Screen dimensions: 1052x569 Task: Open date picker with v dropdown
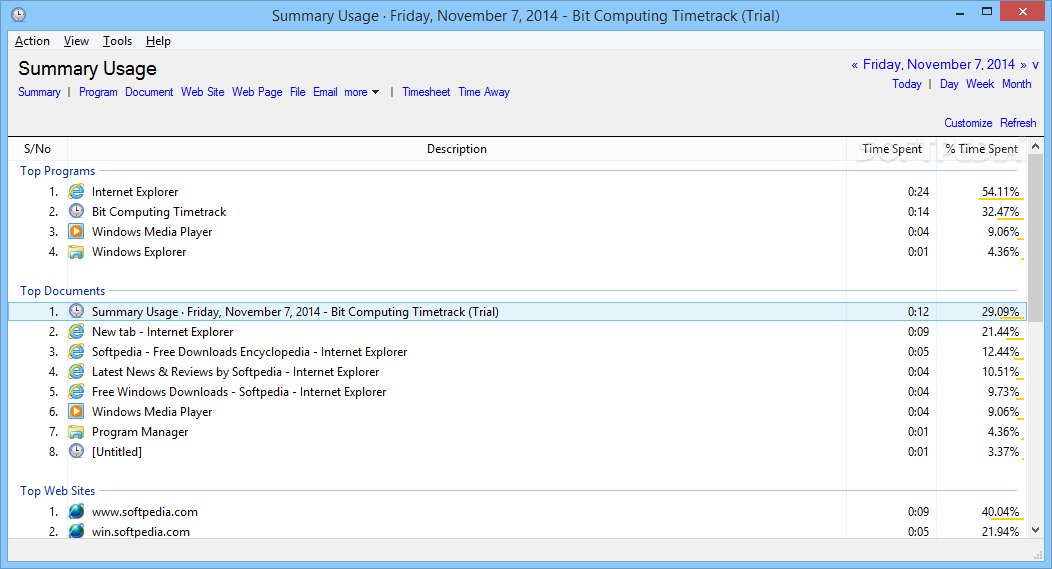(1035, 65)
